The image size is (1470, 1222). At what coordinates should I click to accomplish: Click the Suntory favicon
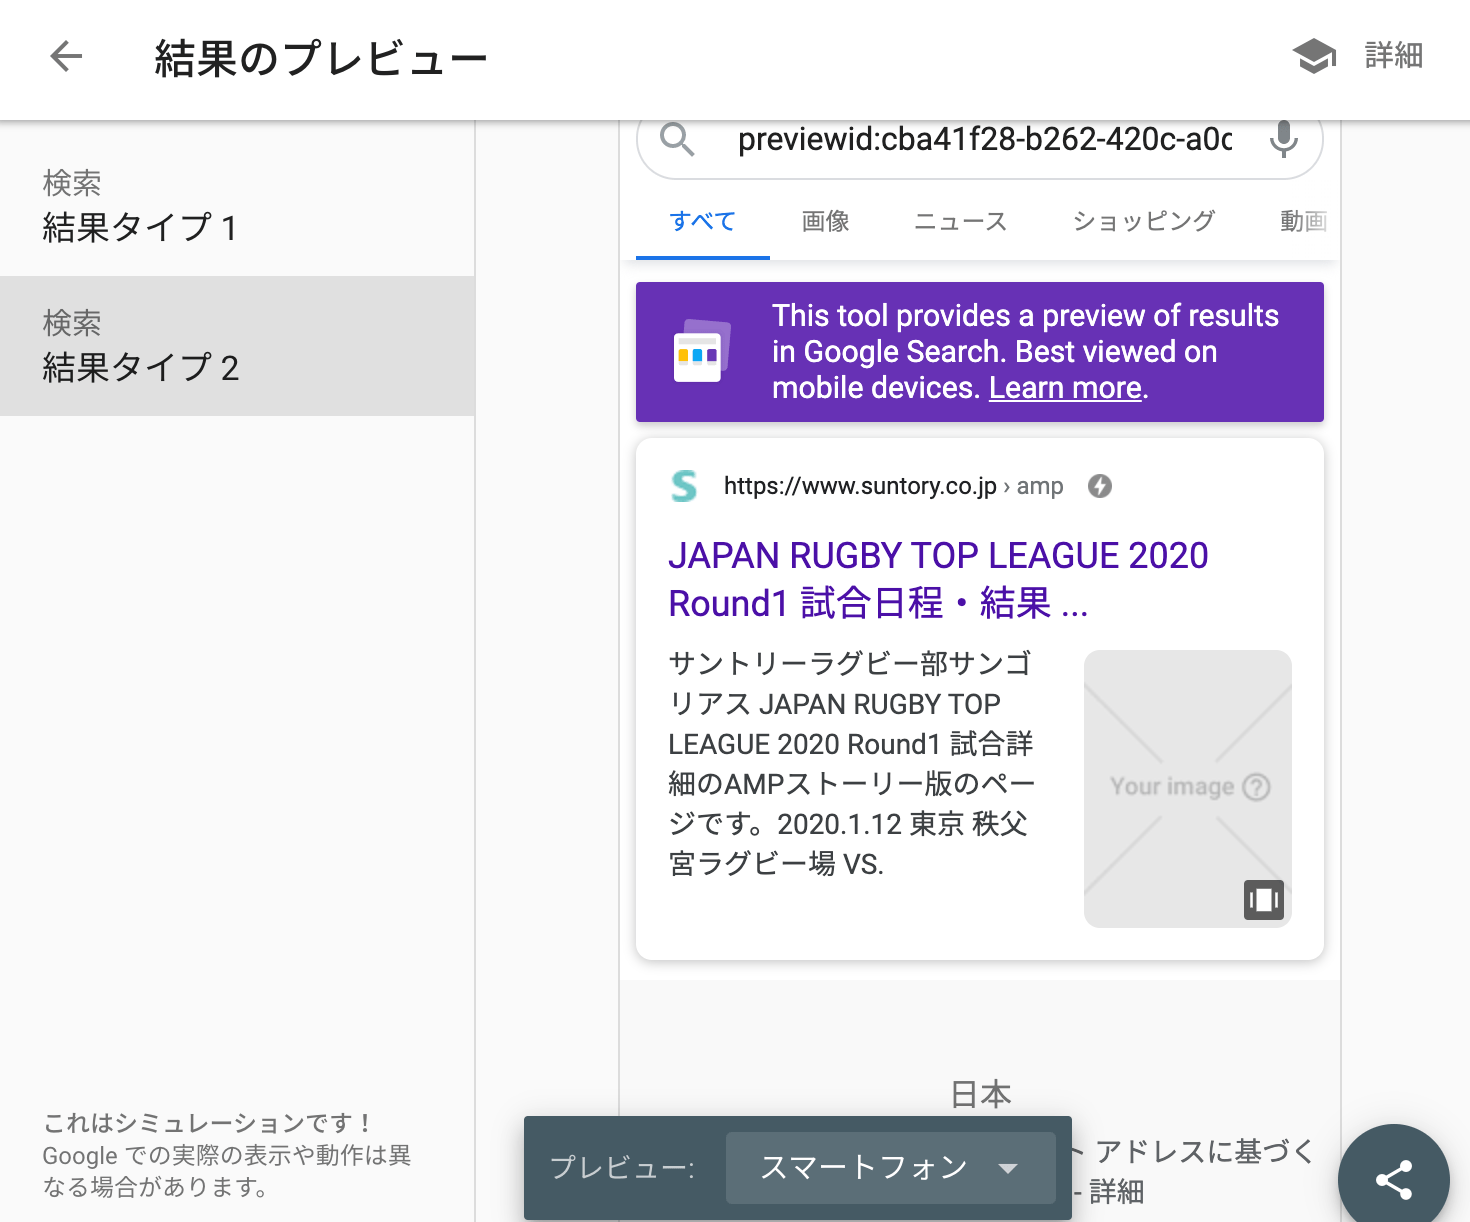pyautogui.click(x=684, y=486)
